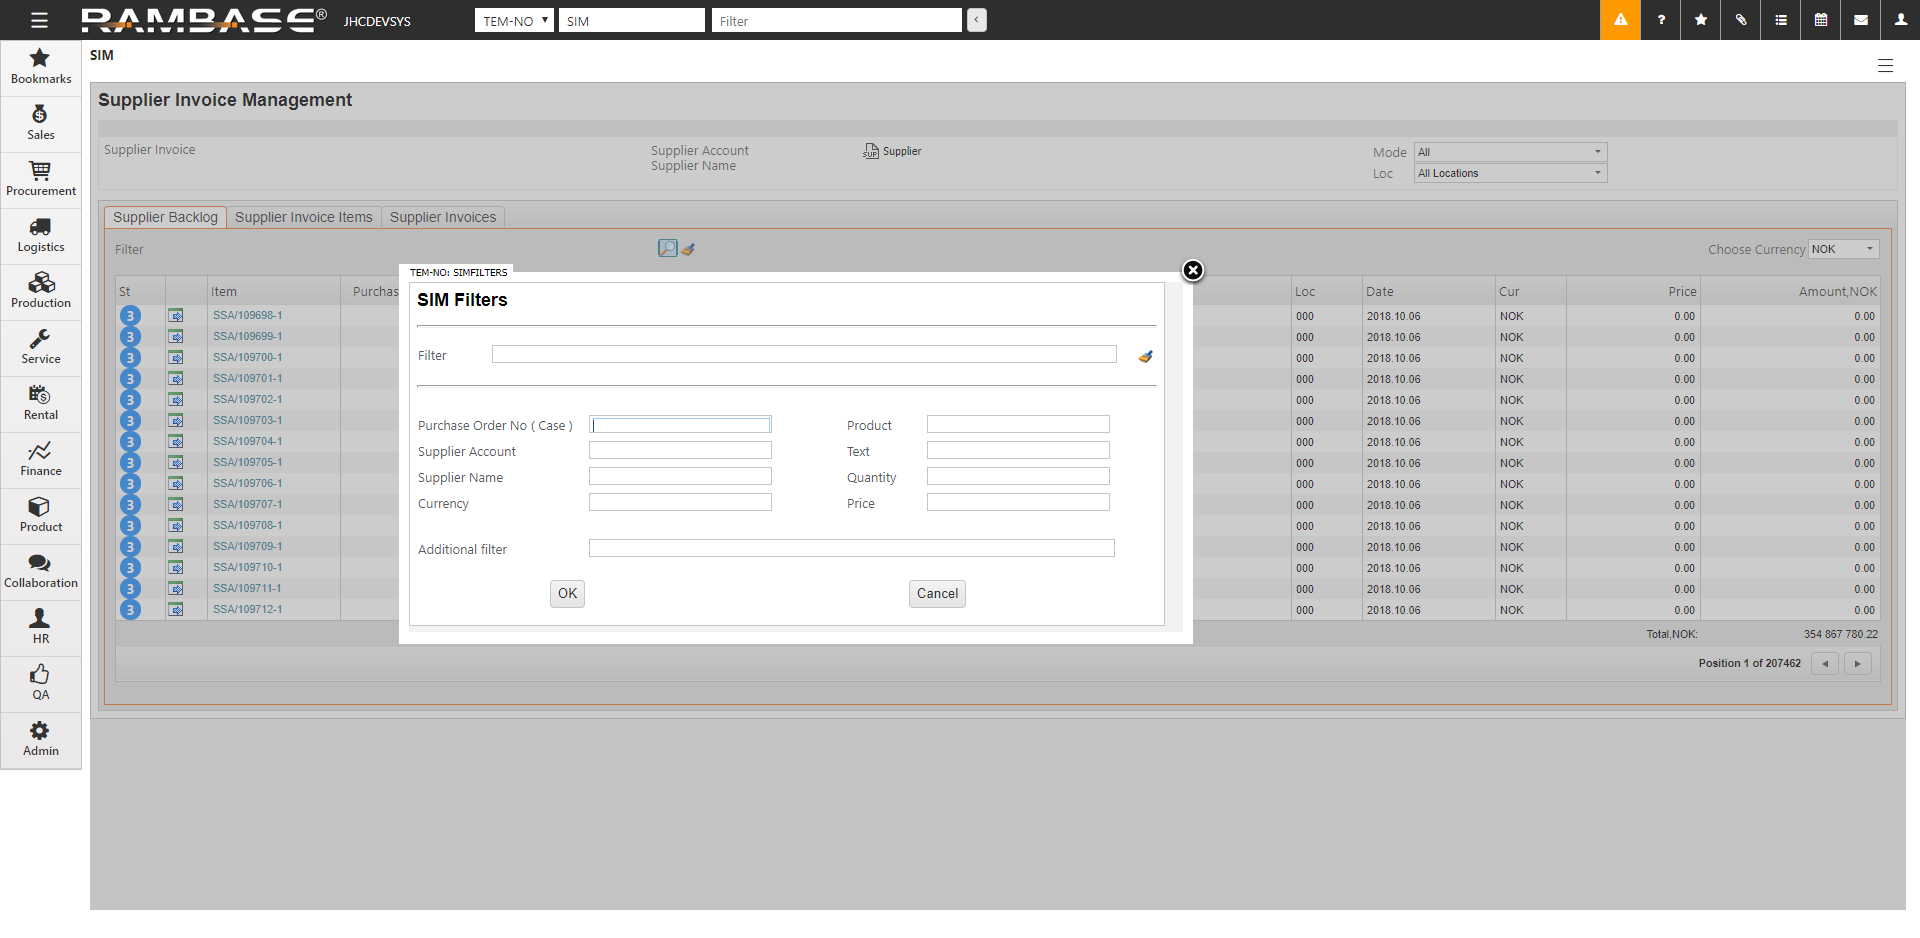Expand the Loc All Locations dropdown

[1510, 173]
